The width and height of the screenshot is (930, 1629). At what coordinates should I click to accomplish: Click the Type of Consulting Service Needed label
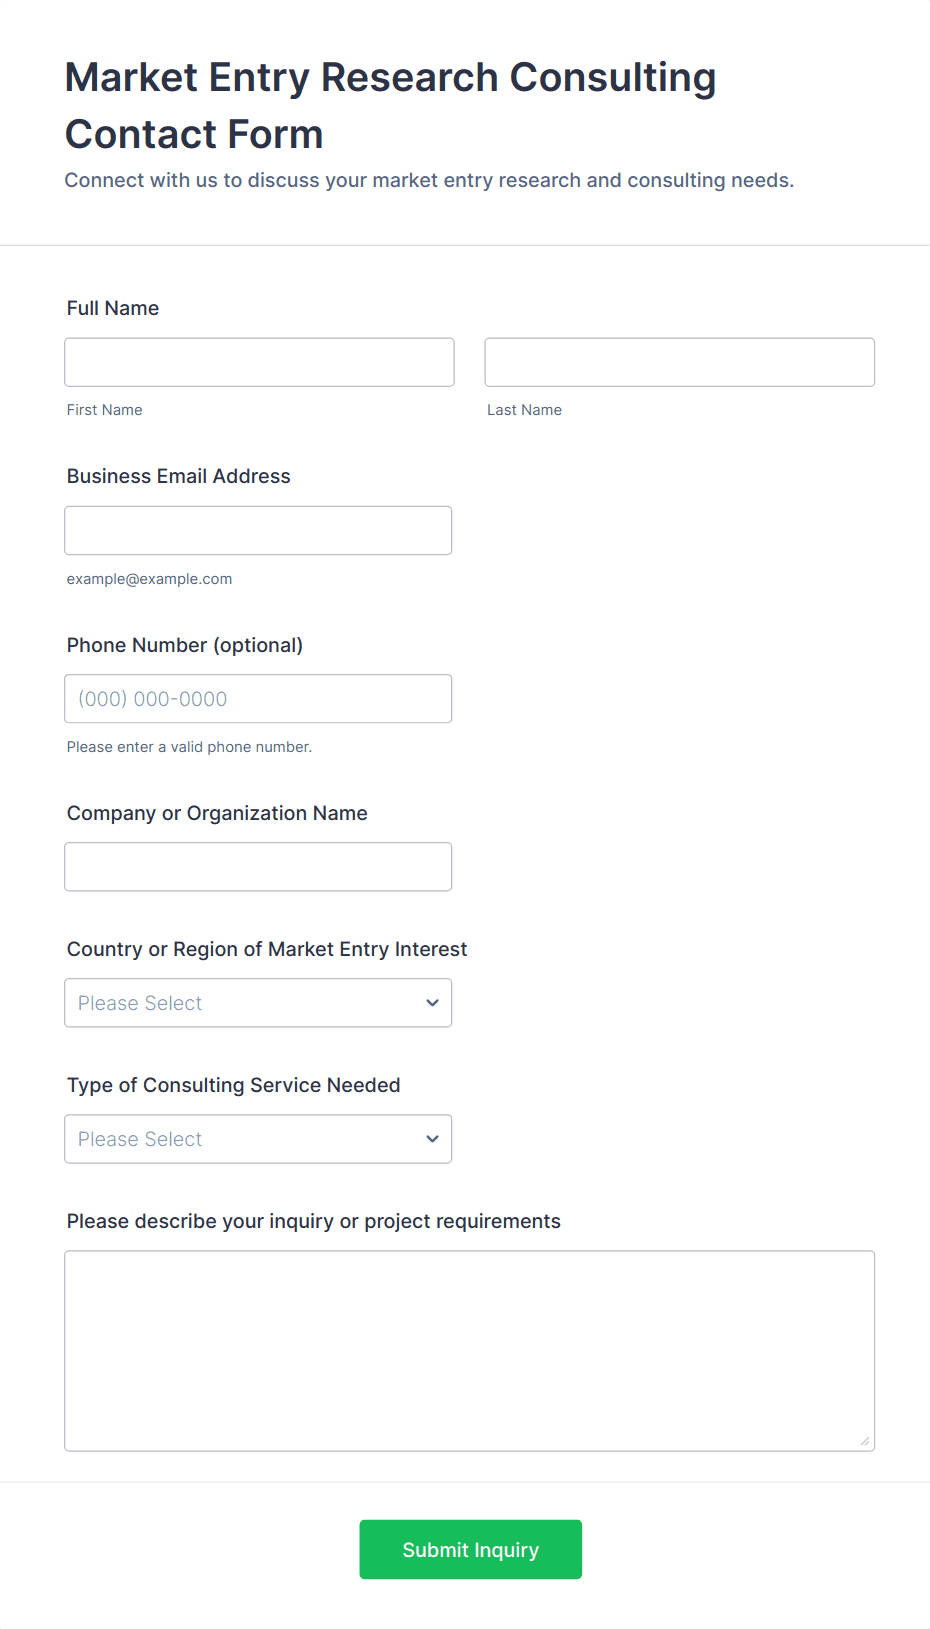(x=233, y=1085)
